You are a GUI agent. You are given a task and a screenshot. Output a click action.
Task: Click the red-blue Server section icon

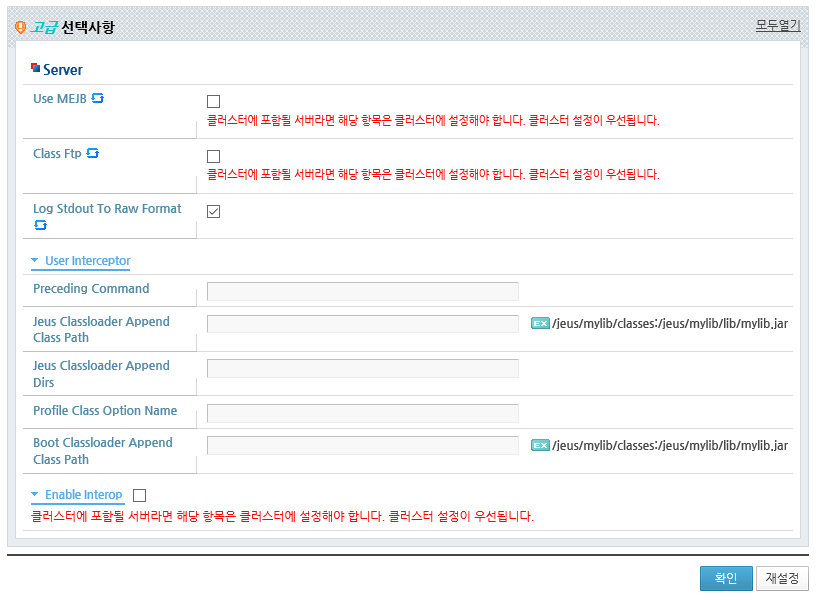click(x=35, y=68)
